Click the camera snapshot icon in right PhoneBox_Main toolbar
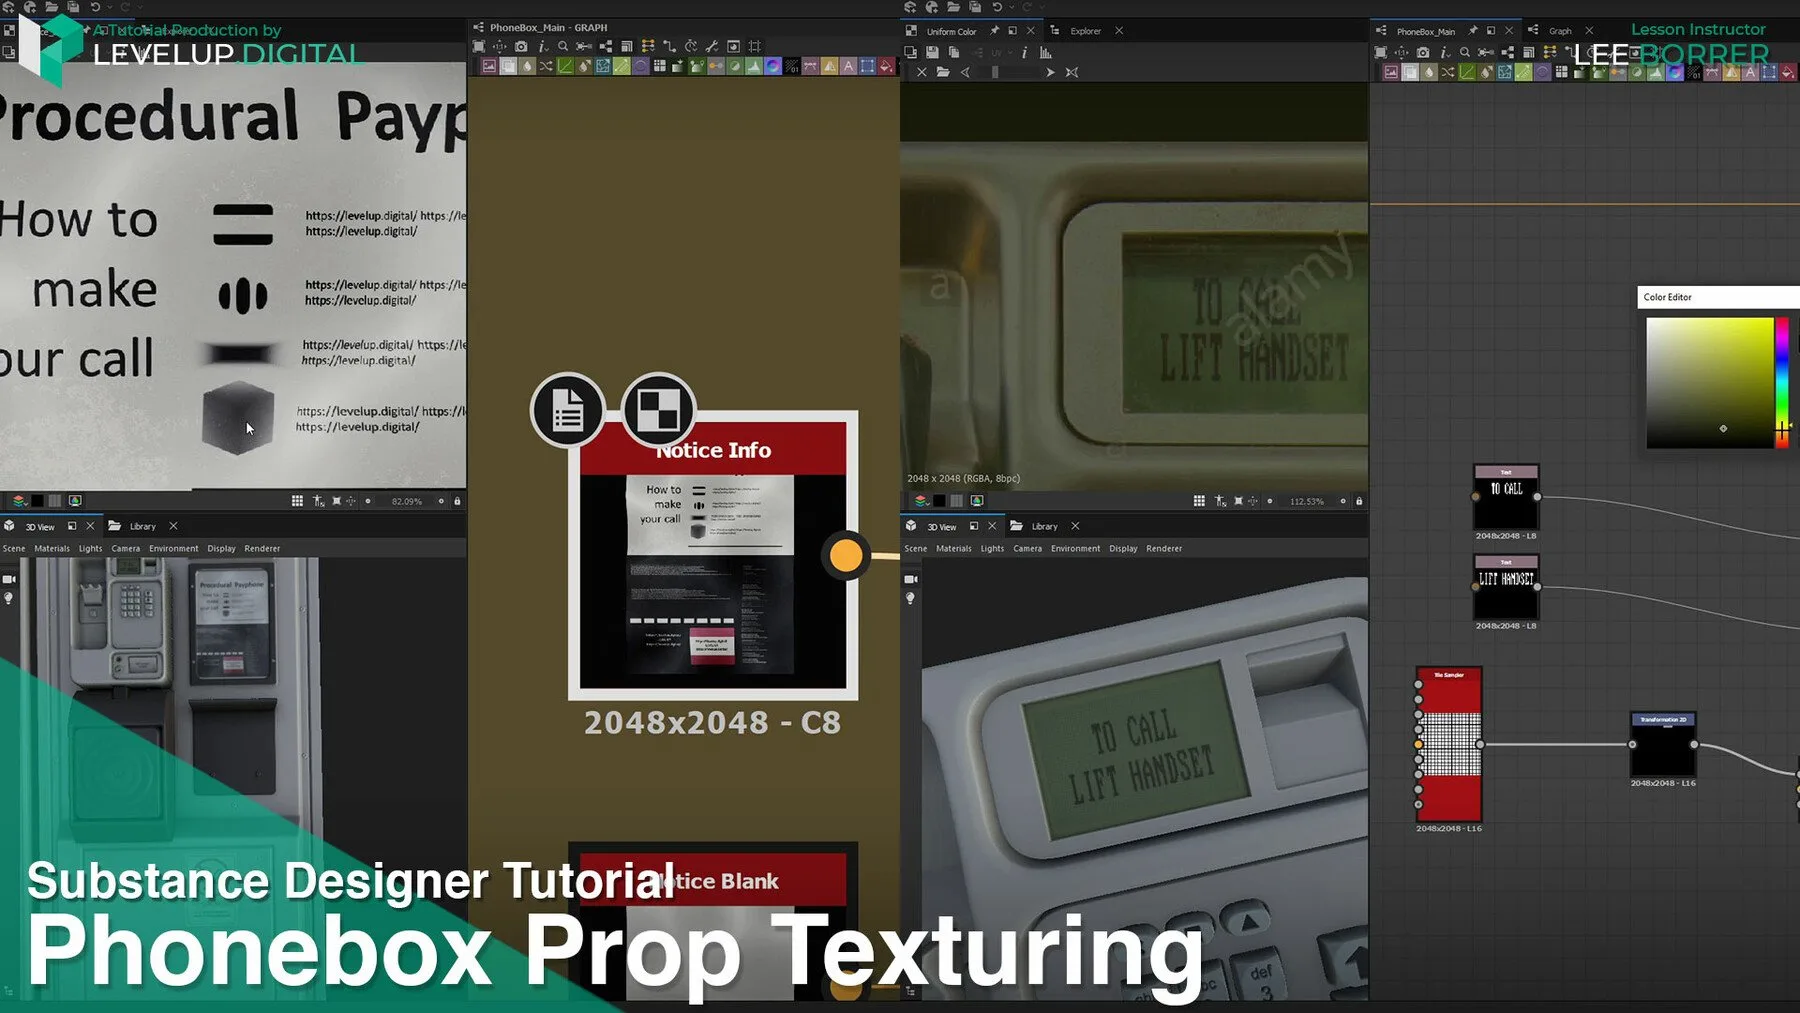The width and height of the screenshot is (1800, 1013). (1423, 52)
